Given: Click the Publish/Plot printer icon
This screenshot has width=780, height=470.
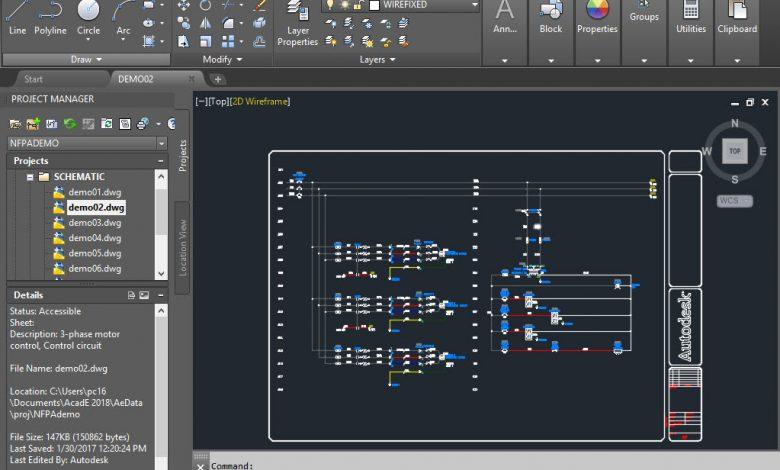Looking at the screenshot, I should pos(143,124).
